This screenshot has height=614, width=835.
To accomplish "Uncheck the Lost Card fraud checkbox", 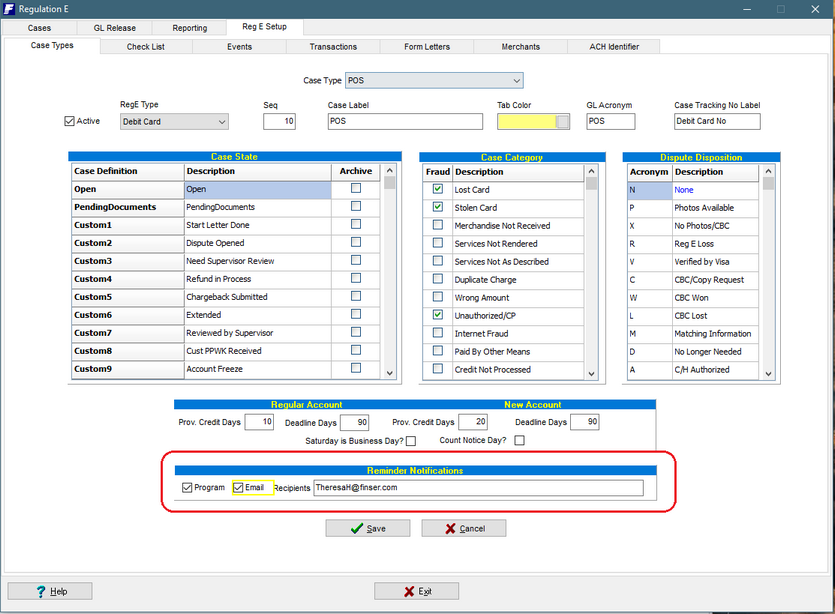I will pos(438,189).
